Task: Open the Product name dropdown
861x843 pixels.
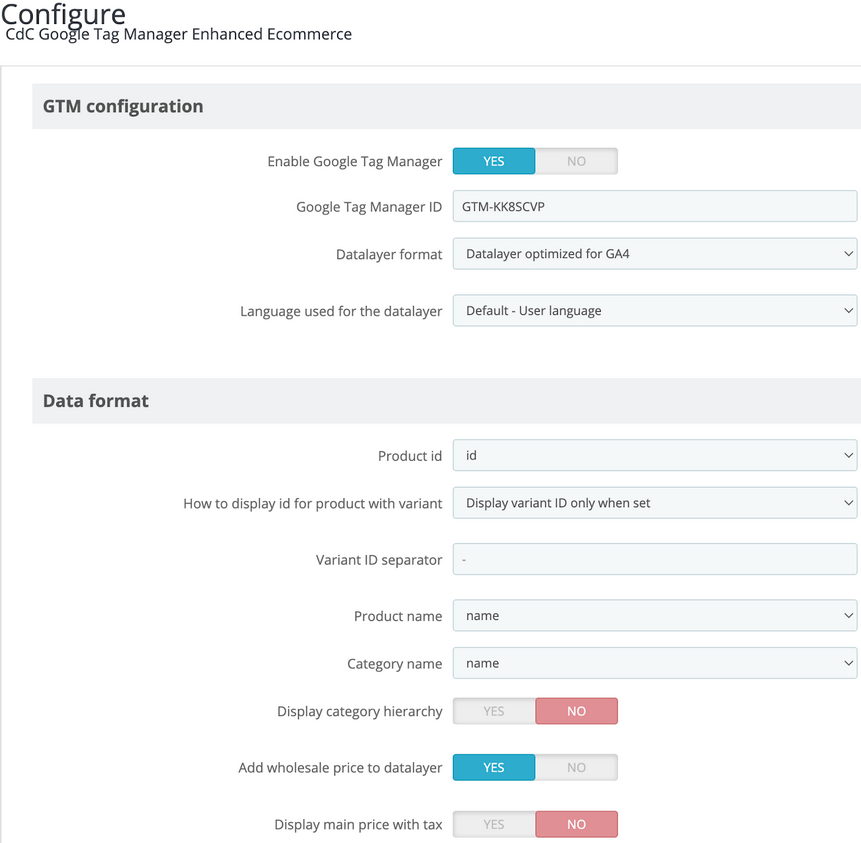Action: tap(654, 616)
